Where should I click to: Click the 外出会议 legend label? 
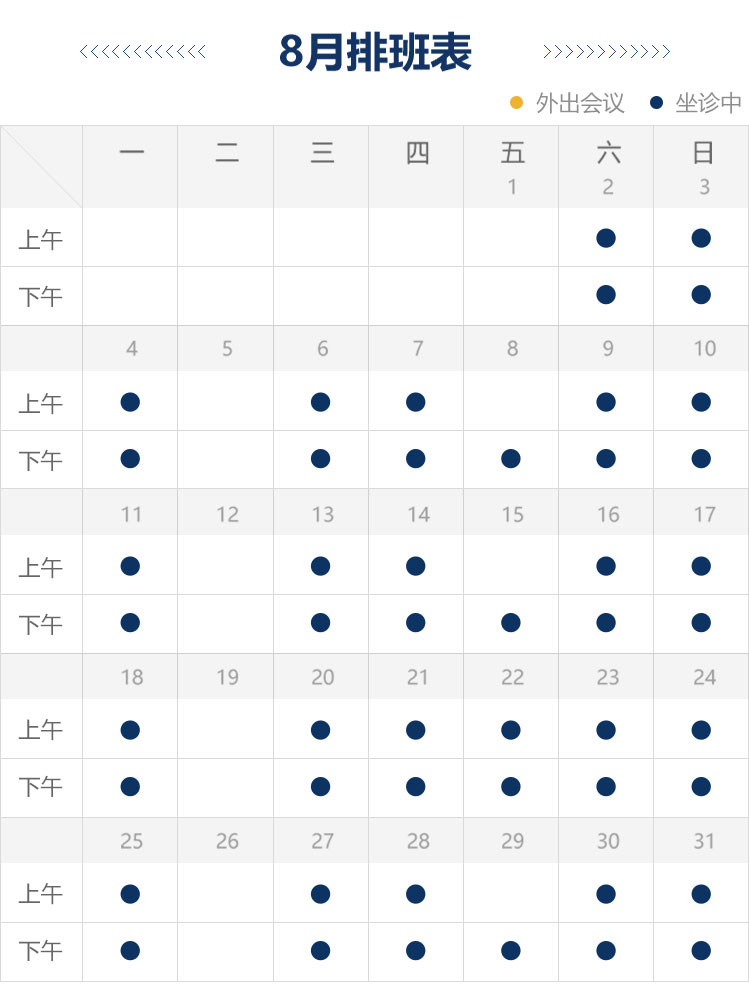click(x=580, y=103)
